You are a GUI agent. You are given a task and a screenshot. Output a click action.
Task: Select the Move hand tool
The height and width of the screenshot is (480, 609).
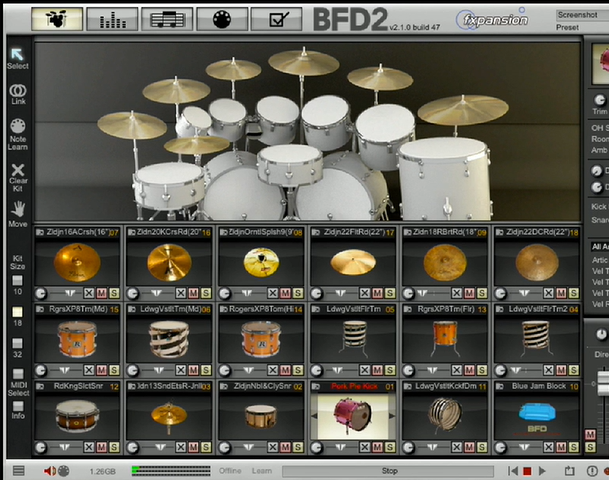[x=17, y=212]
